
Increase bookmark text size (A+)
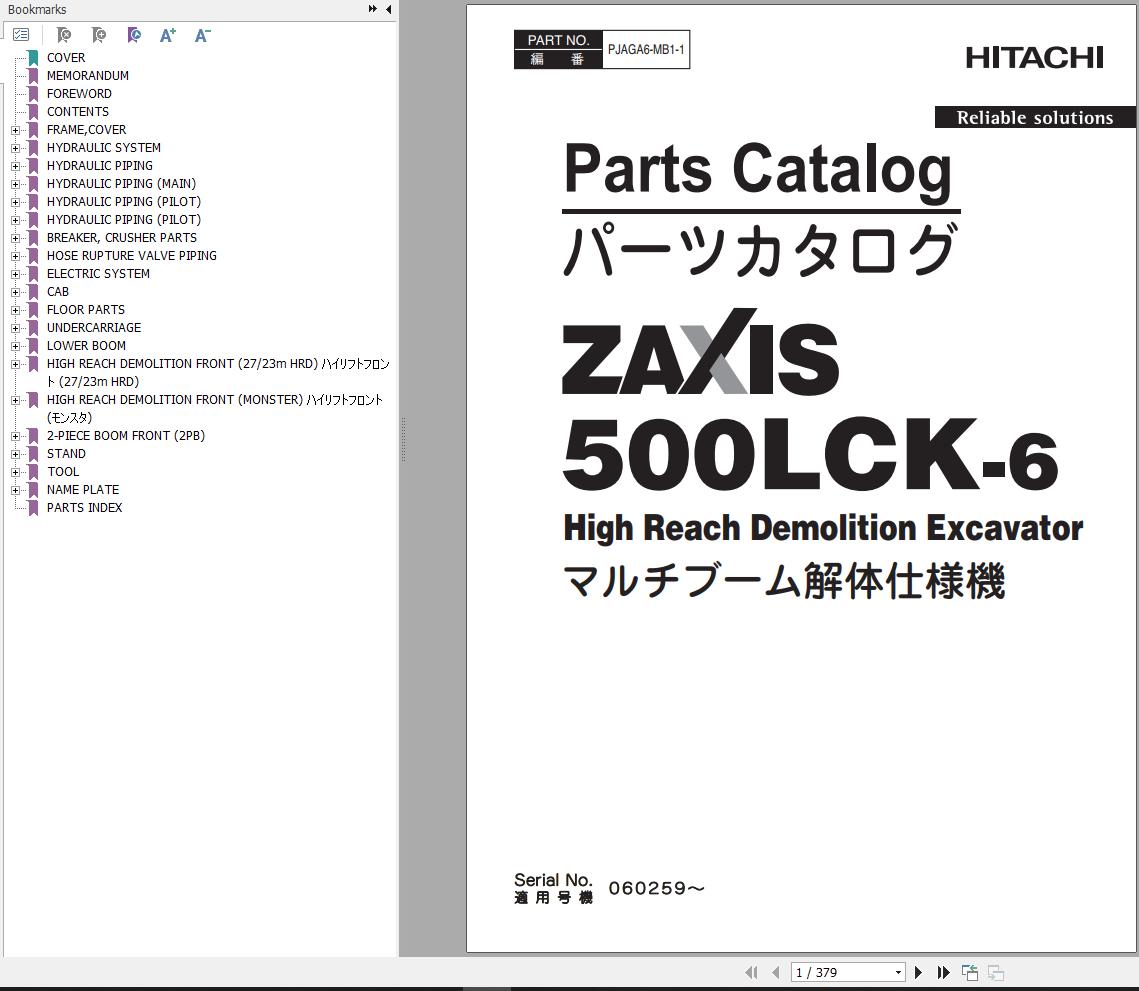point(168,35)
